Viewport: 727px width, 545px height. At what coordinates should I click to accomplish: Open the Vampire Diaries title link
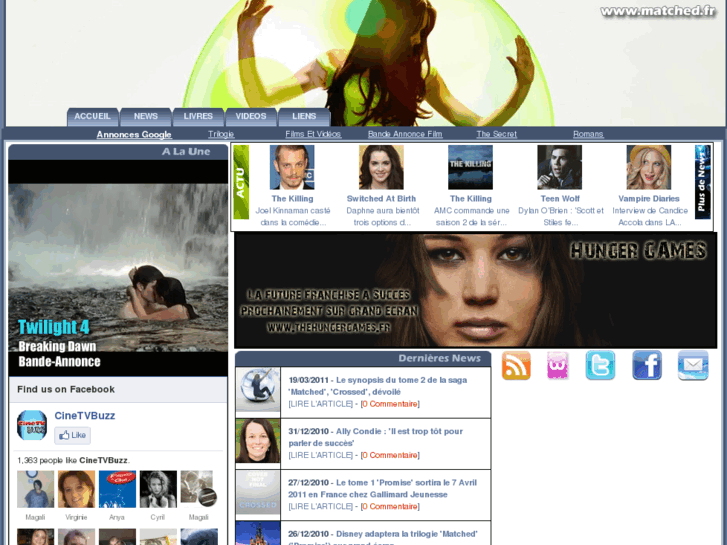pyautogui.click(x=649, y=199)
